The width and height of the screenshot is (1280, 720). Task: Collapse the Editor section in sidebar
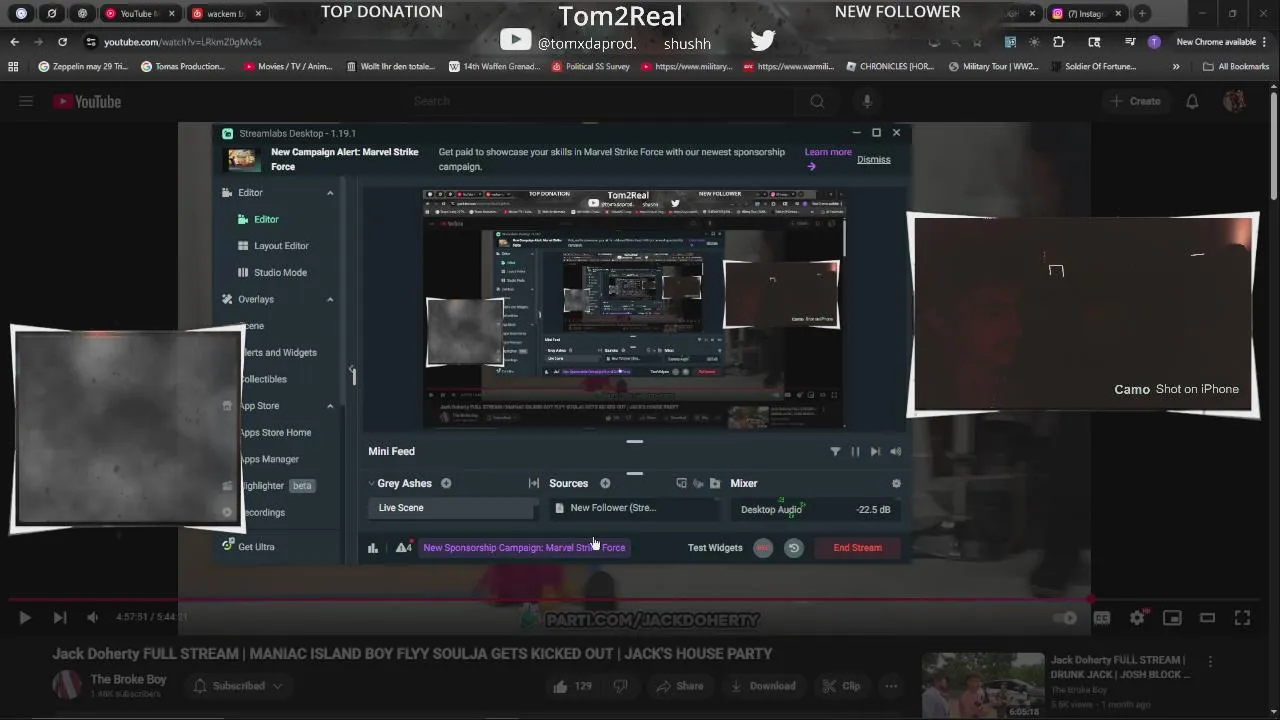330,193
